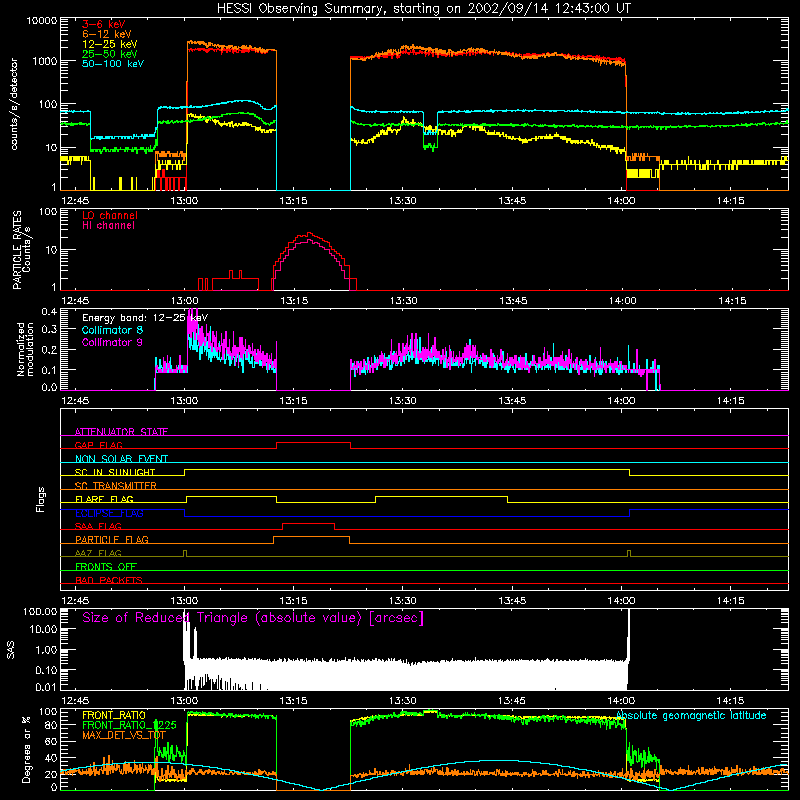Click the '13:15' tick under the count-rate panel
Screen dimensions: 800x800
[x=293, y=201]
